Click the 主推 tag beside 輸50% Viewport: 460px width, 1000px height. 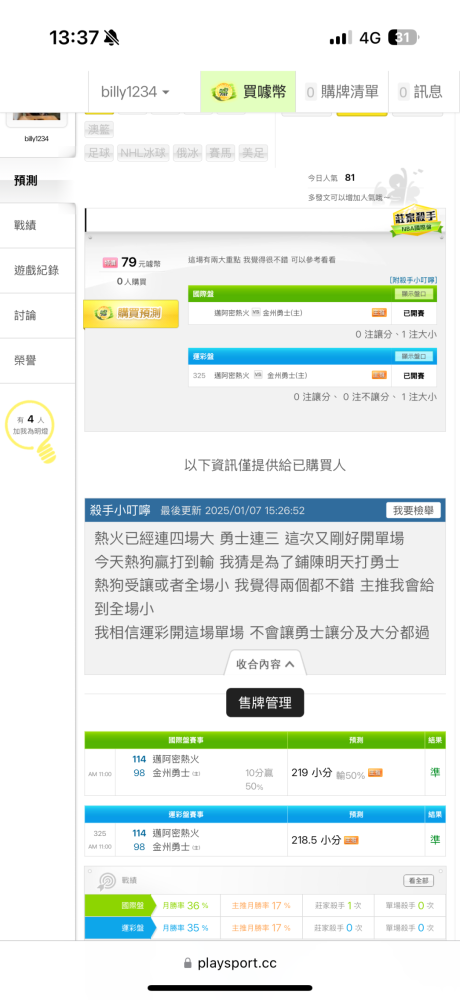click(x=375, y=773)
